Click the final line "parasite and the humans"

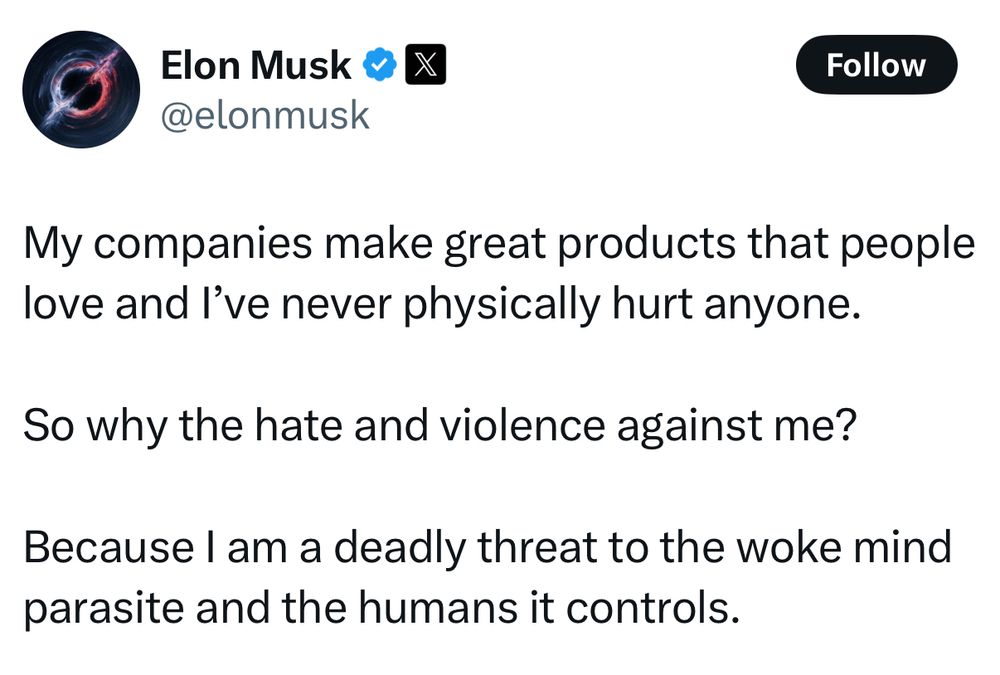381,606
